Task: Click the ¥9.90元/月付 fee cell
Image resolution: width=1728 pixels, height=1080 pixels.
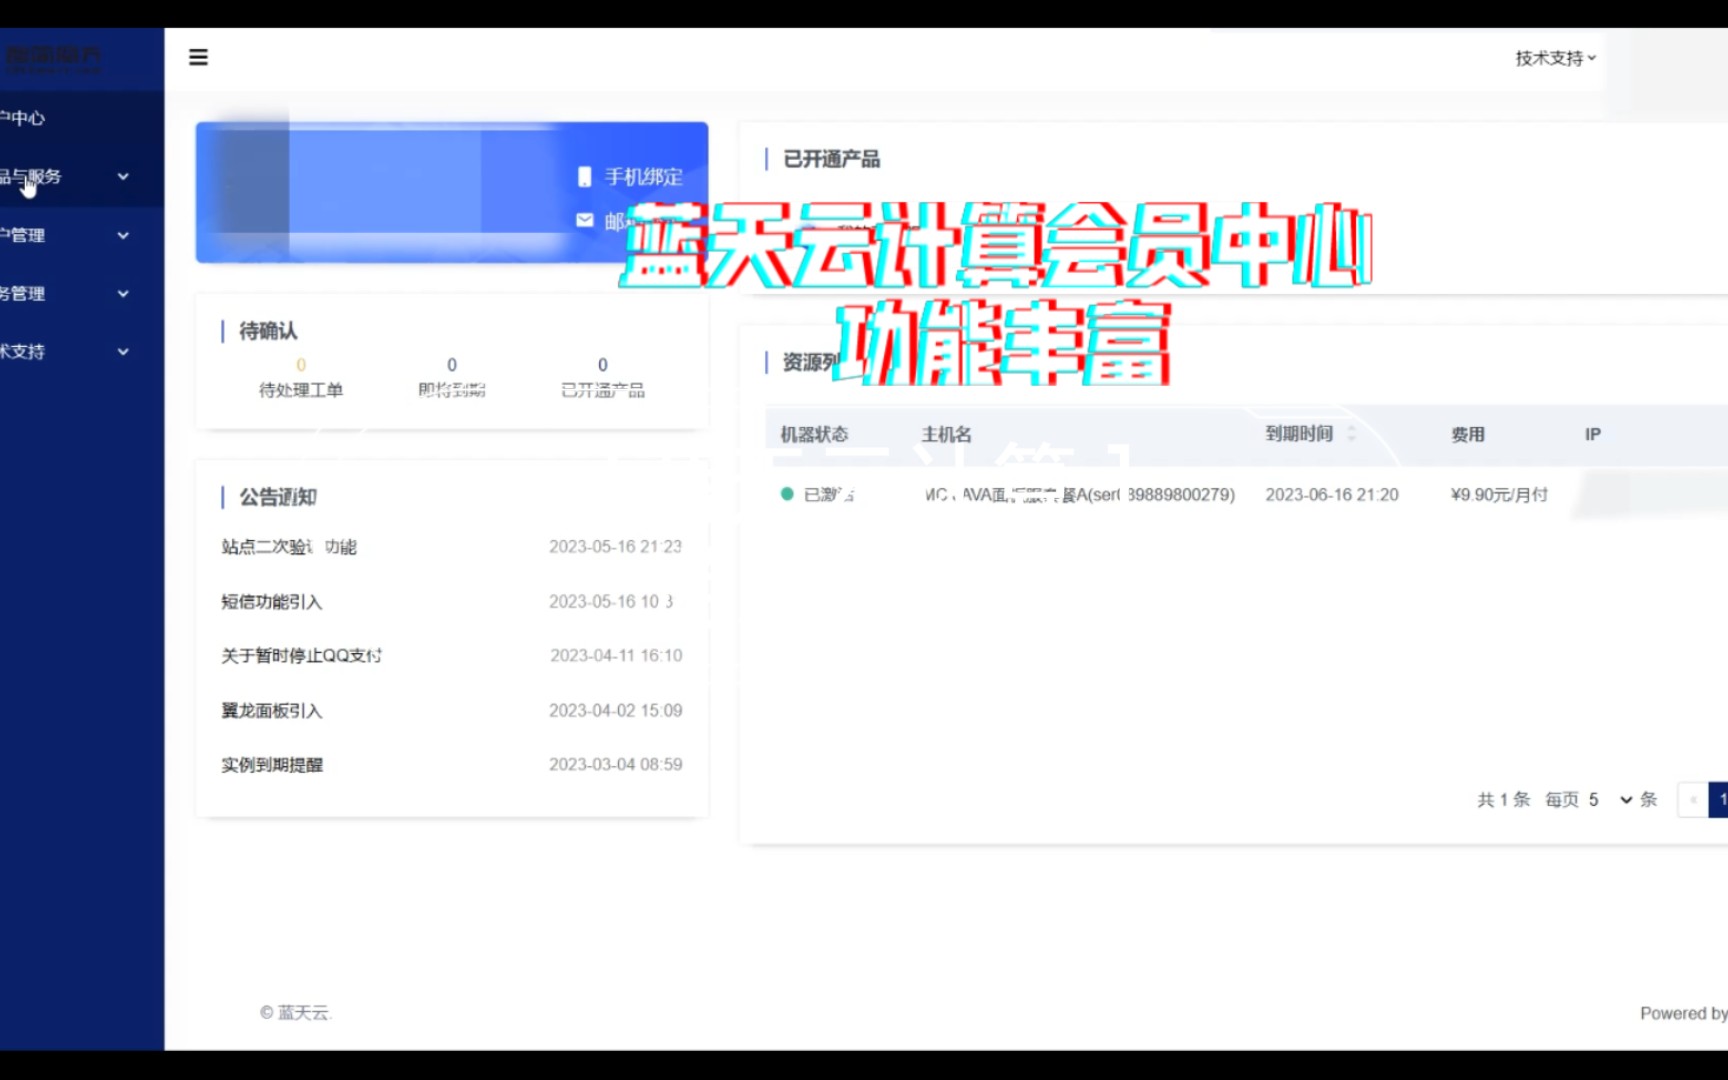Action: click(x=1499, y=495)
